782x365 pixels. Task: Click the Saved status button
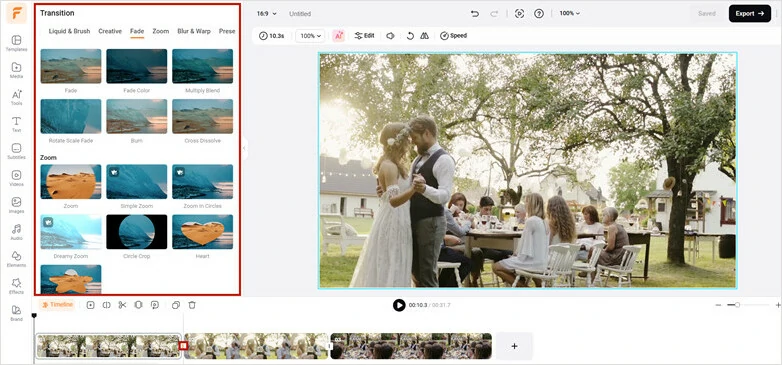tap(707, 13)
